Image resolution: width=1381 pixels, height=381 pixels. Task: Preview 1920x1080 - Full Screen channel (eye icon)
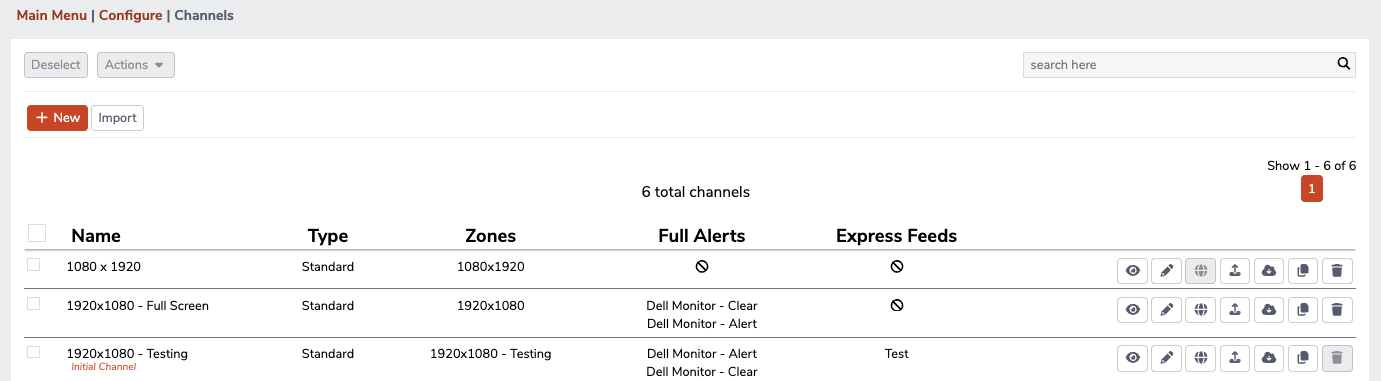pos(1132,310)
